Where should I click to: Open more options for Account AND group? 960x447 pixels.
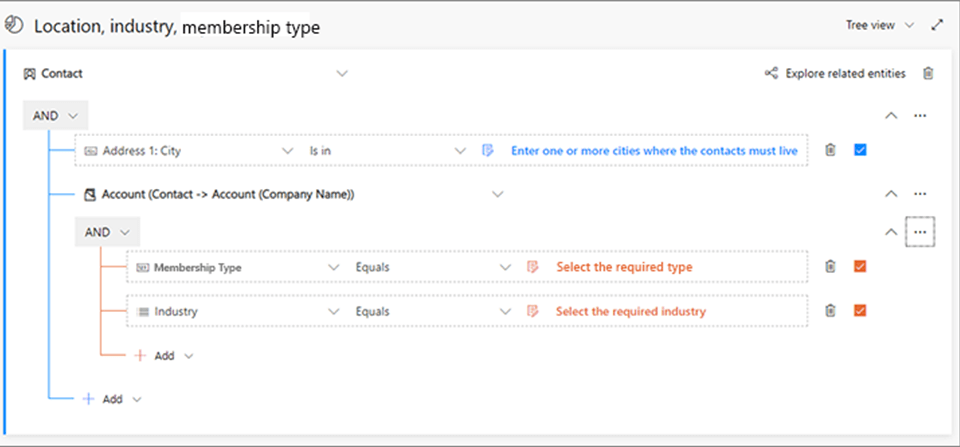tap(920, 232)
